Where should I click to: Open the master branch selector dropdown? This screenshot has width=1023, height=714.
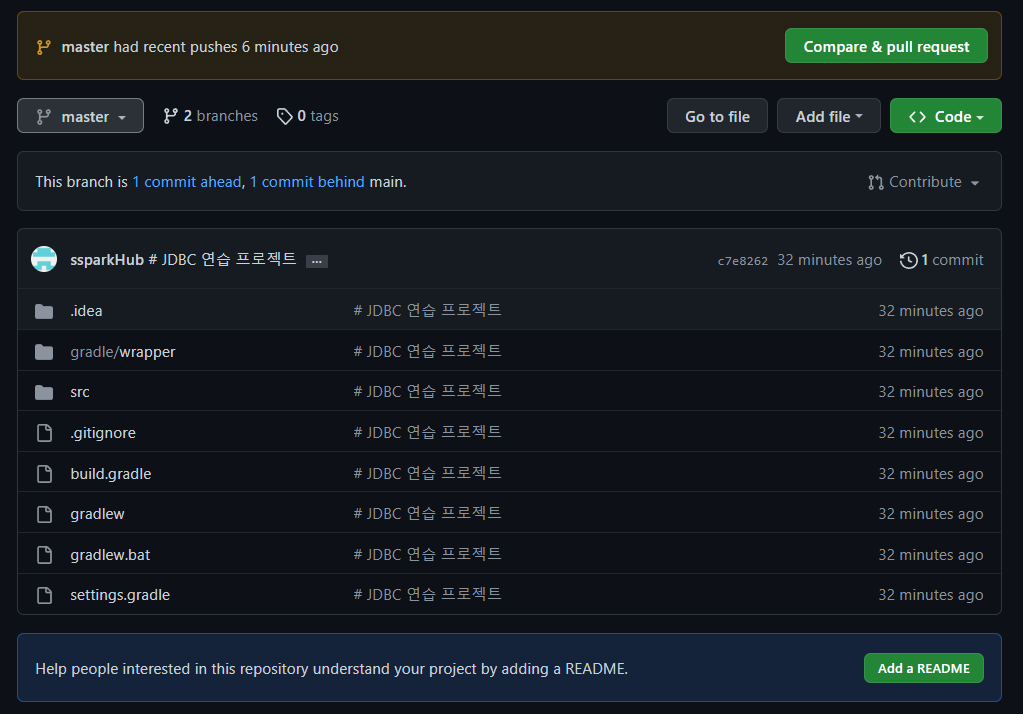pyautogui.click(x=80, y=116)
